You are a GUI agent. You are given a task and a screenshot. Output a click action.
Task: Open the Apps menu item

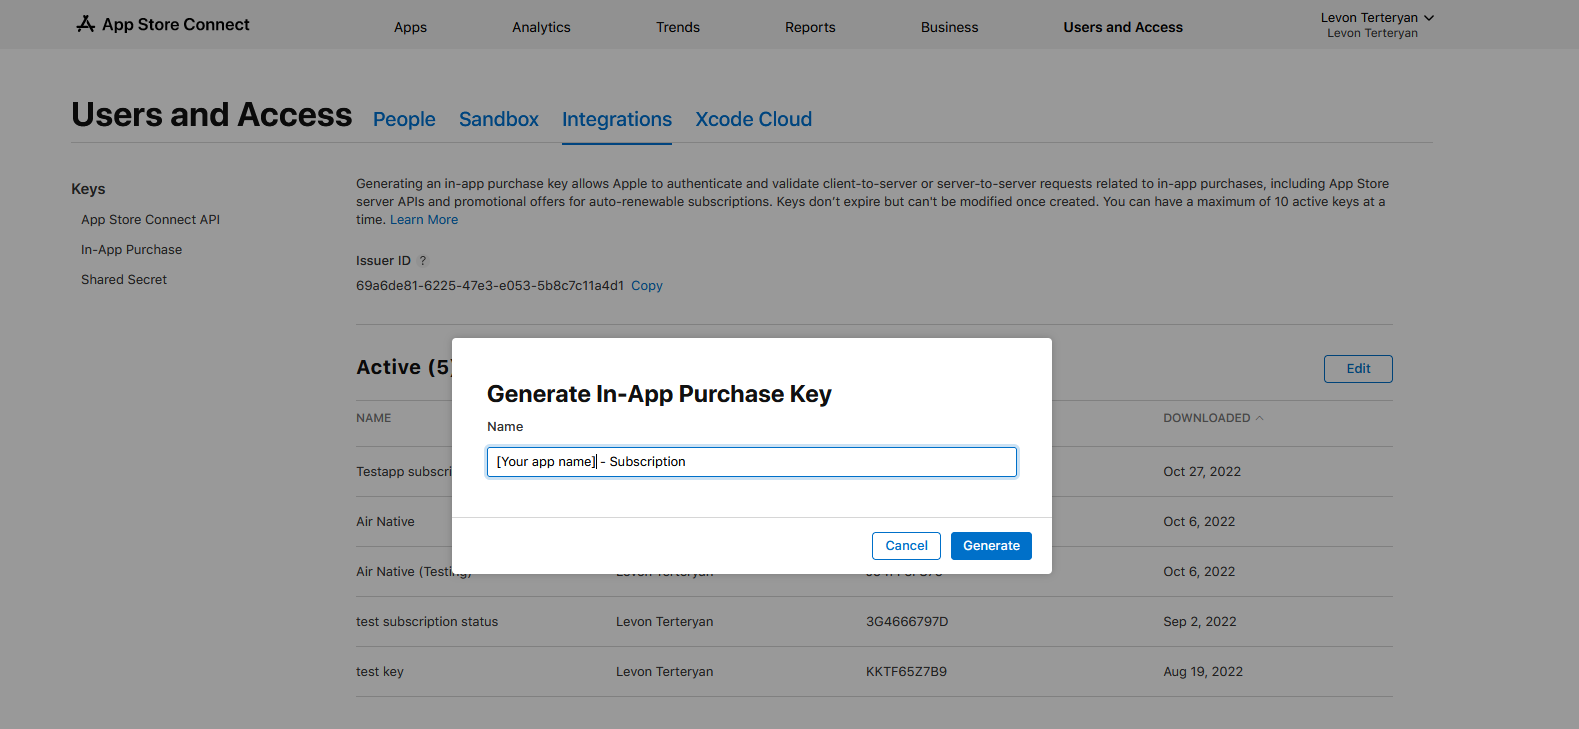[x=410, y=27]
